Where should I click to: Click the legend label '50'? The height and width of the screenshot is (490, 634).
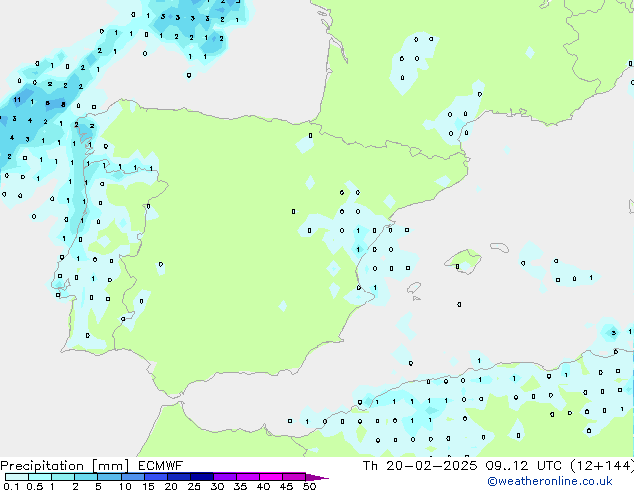(x=309, y=486)
